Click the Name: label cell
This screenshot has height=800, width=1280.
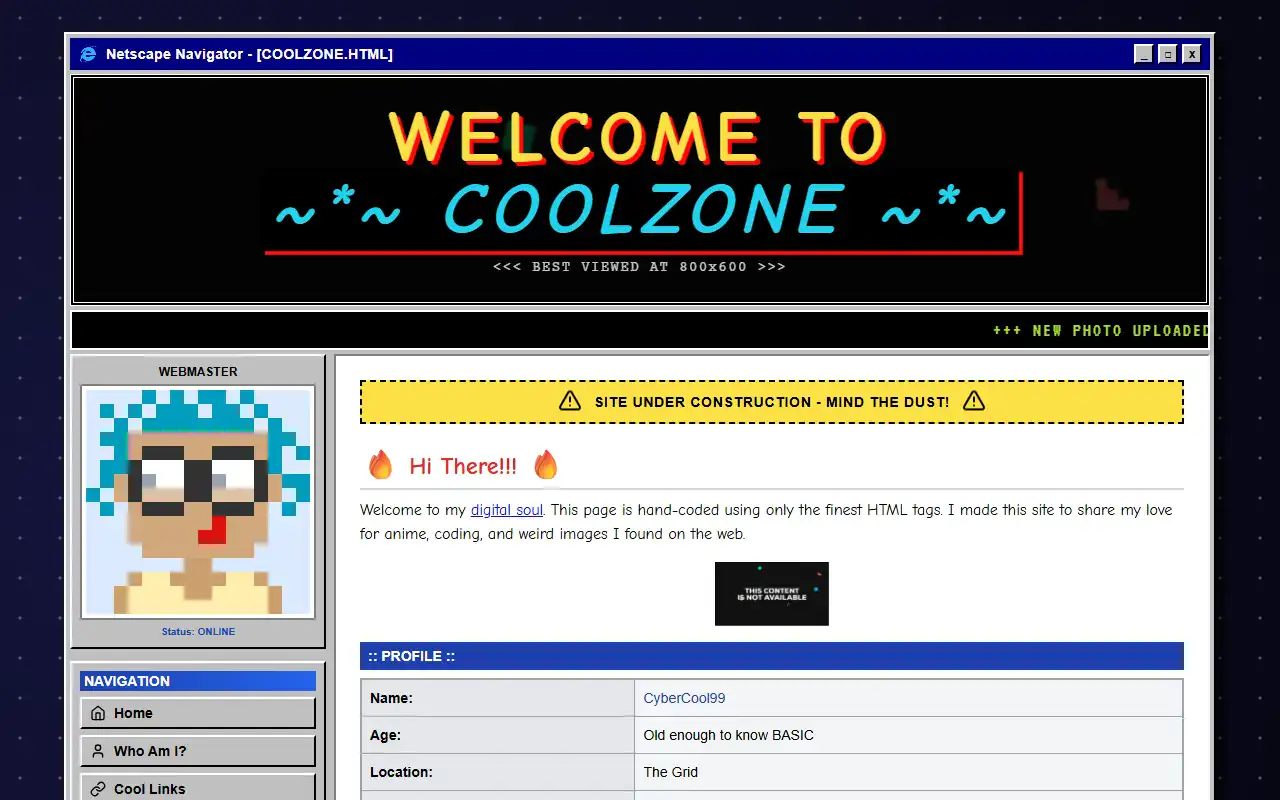498,698
